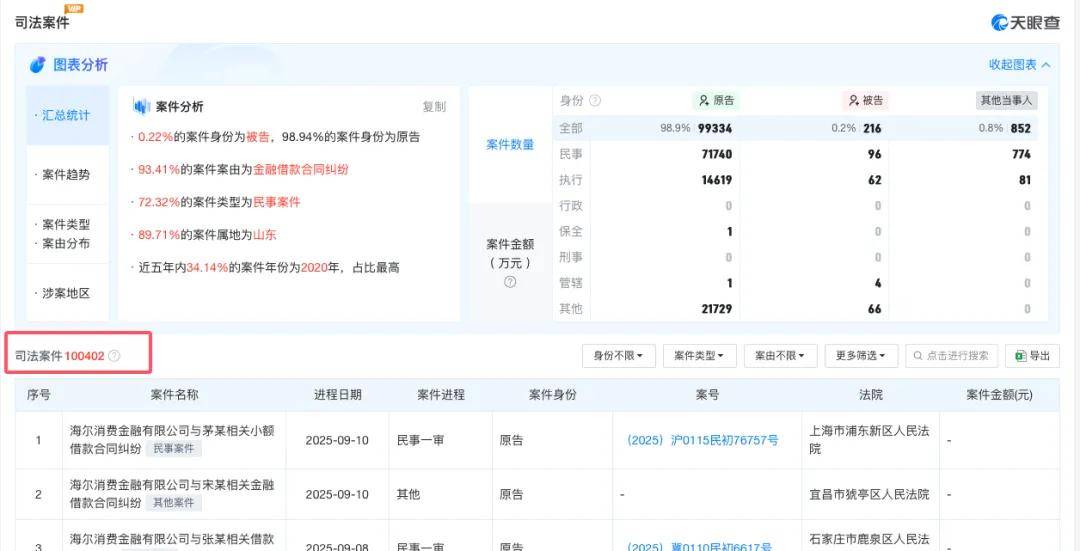The width and height of the screenshot is (1080, 551).
Task: Open the 案由不限 dropdown
Action: point(780,356)
